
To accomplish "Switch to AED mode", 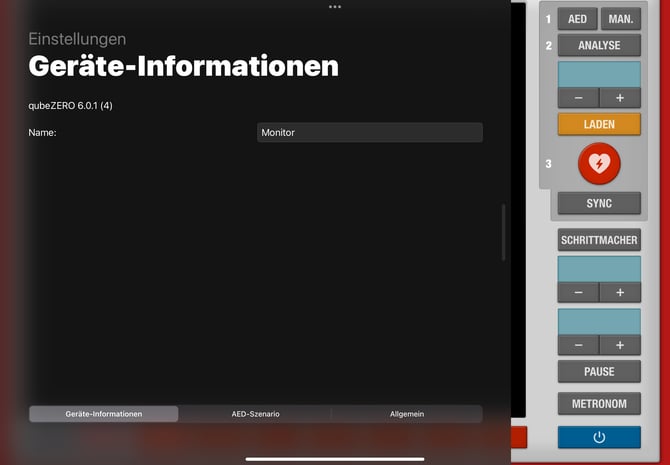I will pyautogui.click(x=577, y=19).
